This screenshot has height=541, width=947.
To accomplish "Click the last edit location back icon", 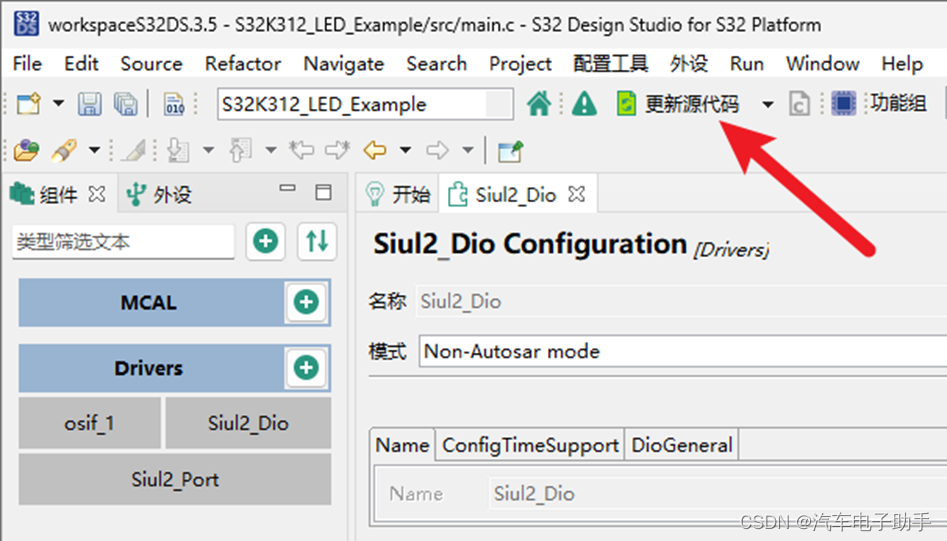I will pos(301,150).
